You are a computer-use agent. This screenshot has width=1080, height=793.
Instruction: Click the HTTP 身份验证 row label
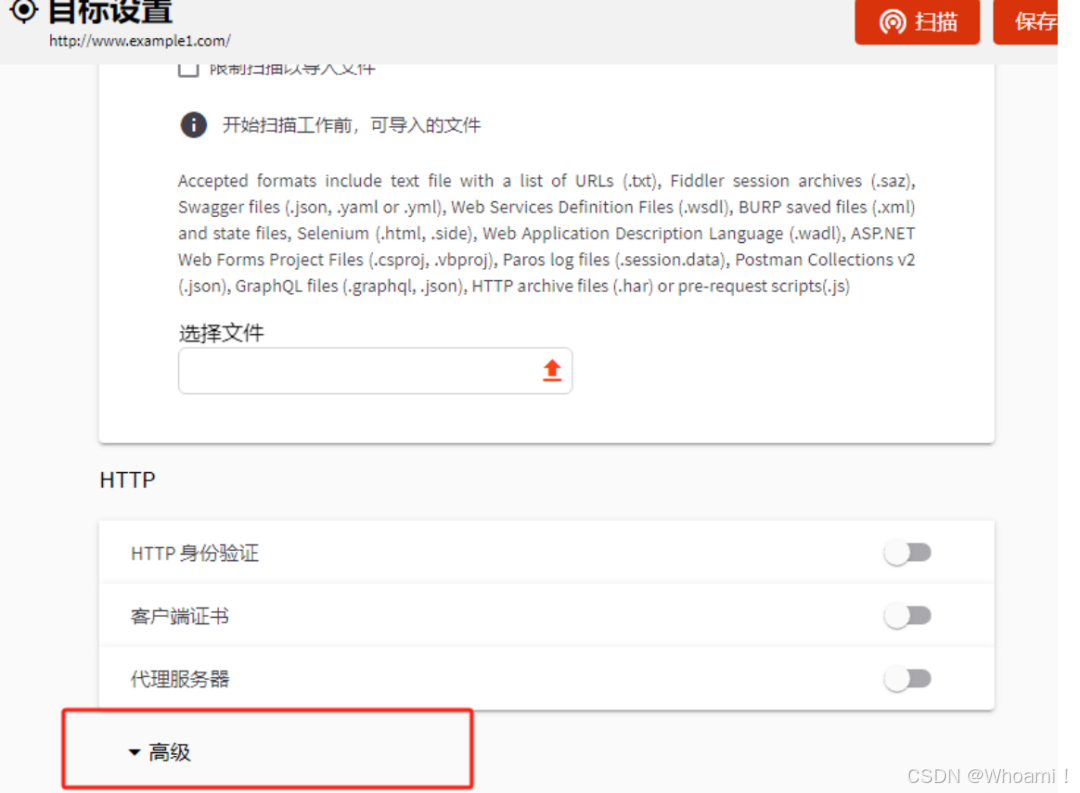click(x=195, y=553)
